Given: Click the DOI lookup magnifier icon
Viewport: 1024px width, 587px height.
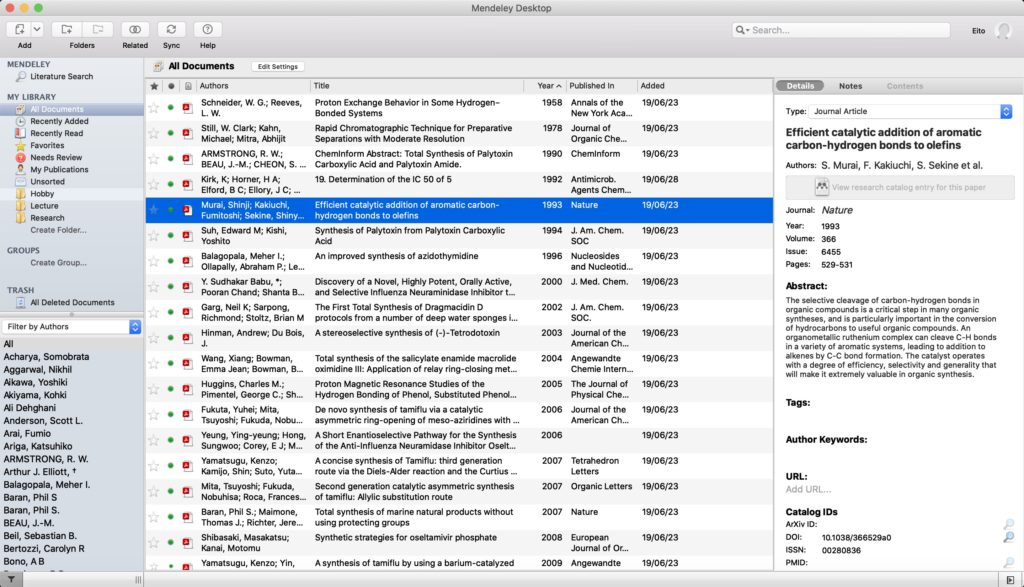Looking at the screenshot, I should tap(1009, 537).
